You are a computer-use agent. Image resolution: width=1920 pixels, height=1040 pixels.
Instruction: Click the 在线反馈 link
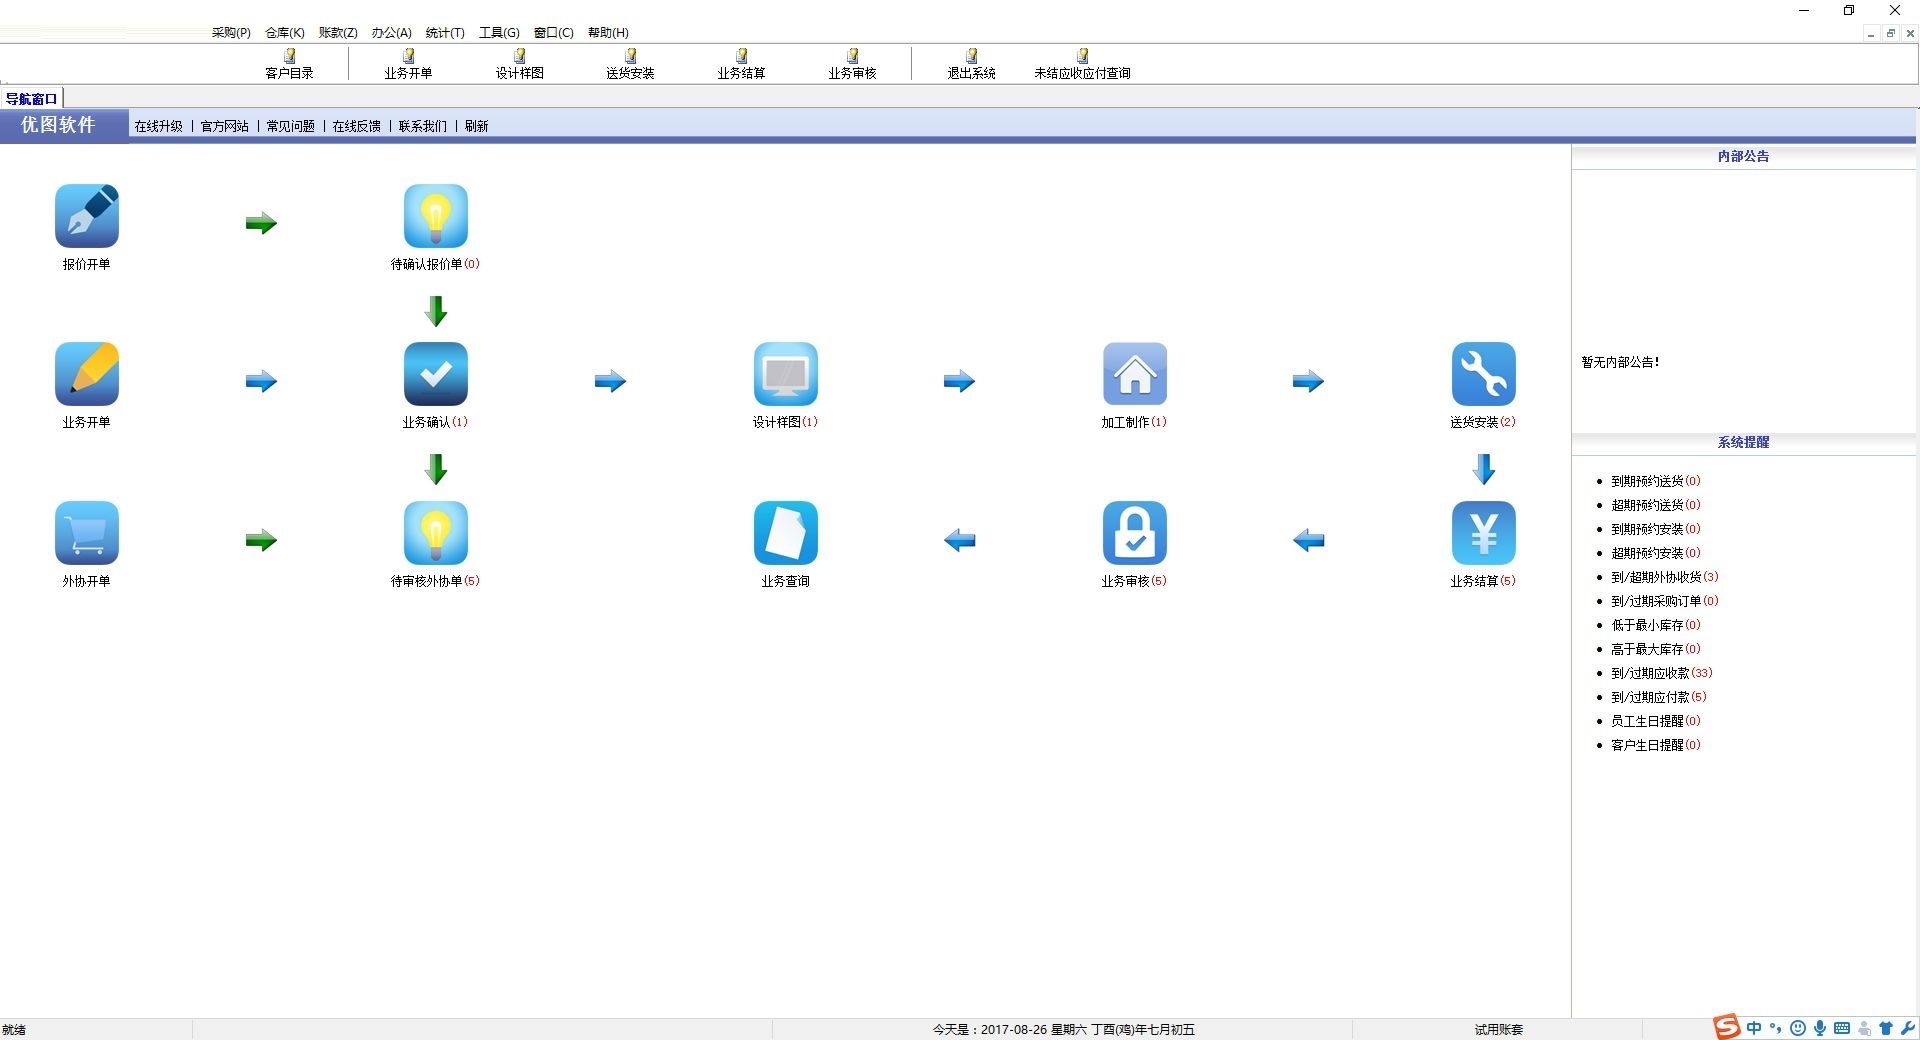(x=357, y=126)
